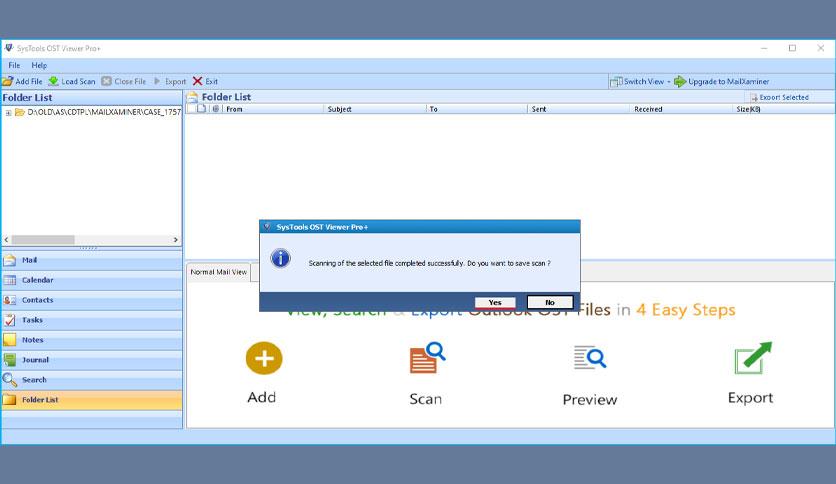The image size is (836, 484).
Task: Click the red Exit toolbar icon
Action: click(198, 81)
